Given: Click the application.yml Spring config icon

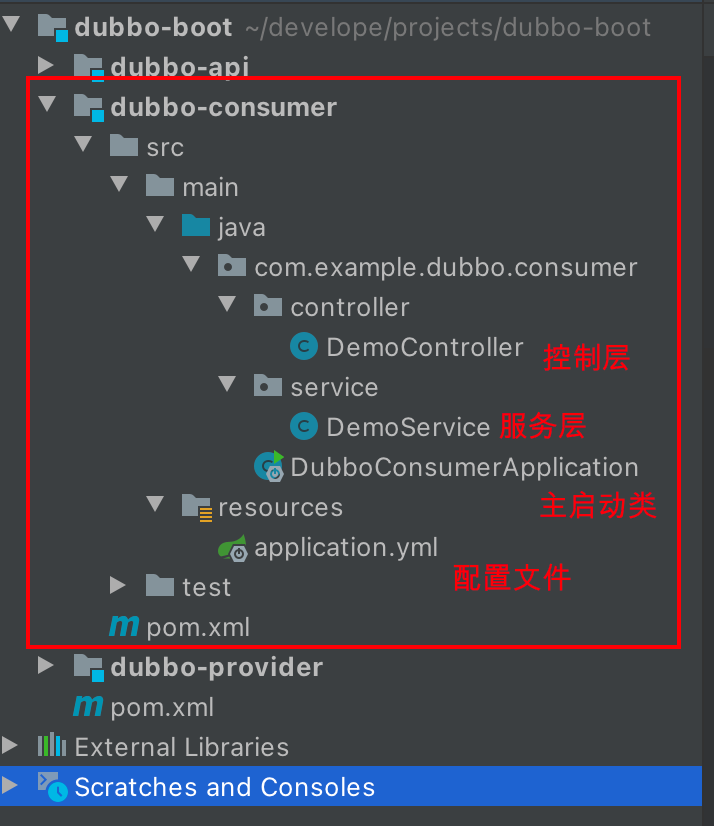Looking at the screenshot, I should 233,548.
